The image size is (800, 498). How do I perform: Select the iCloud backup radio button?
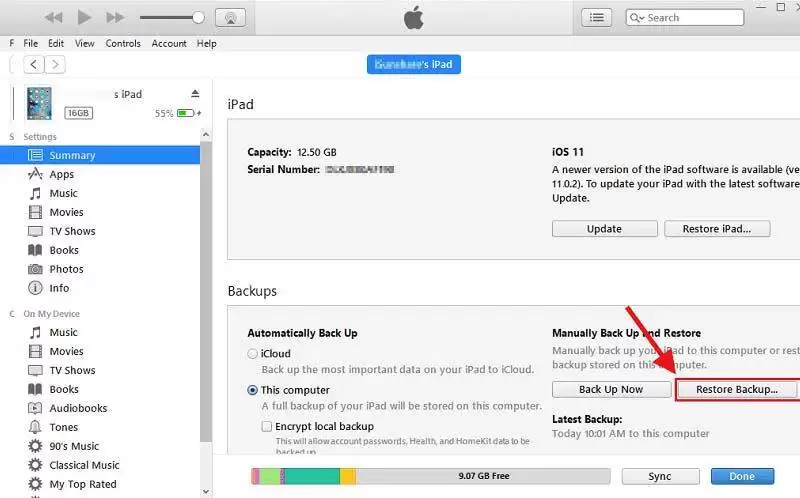click(x=252, y=354)
